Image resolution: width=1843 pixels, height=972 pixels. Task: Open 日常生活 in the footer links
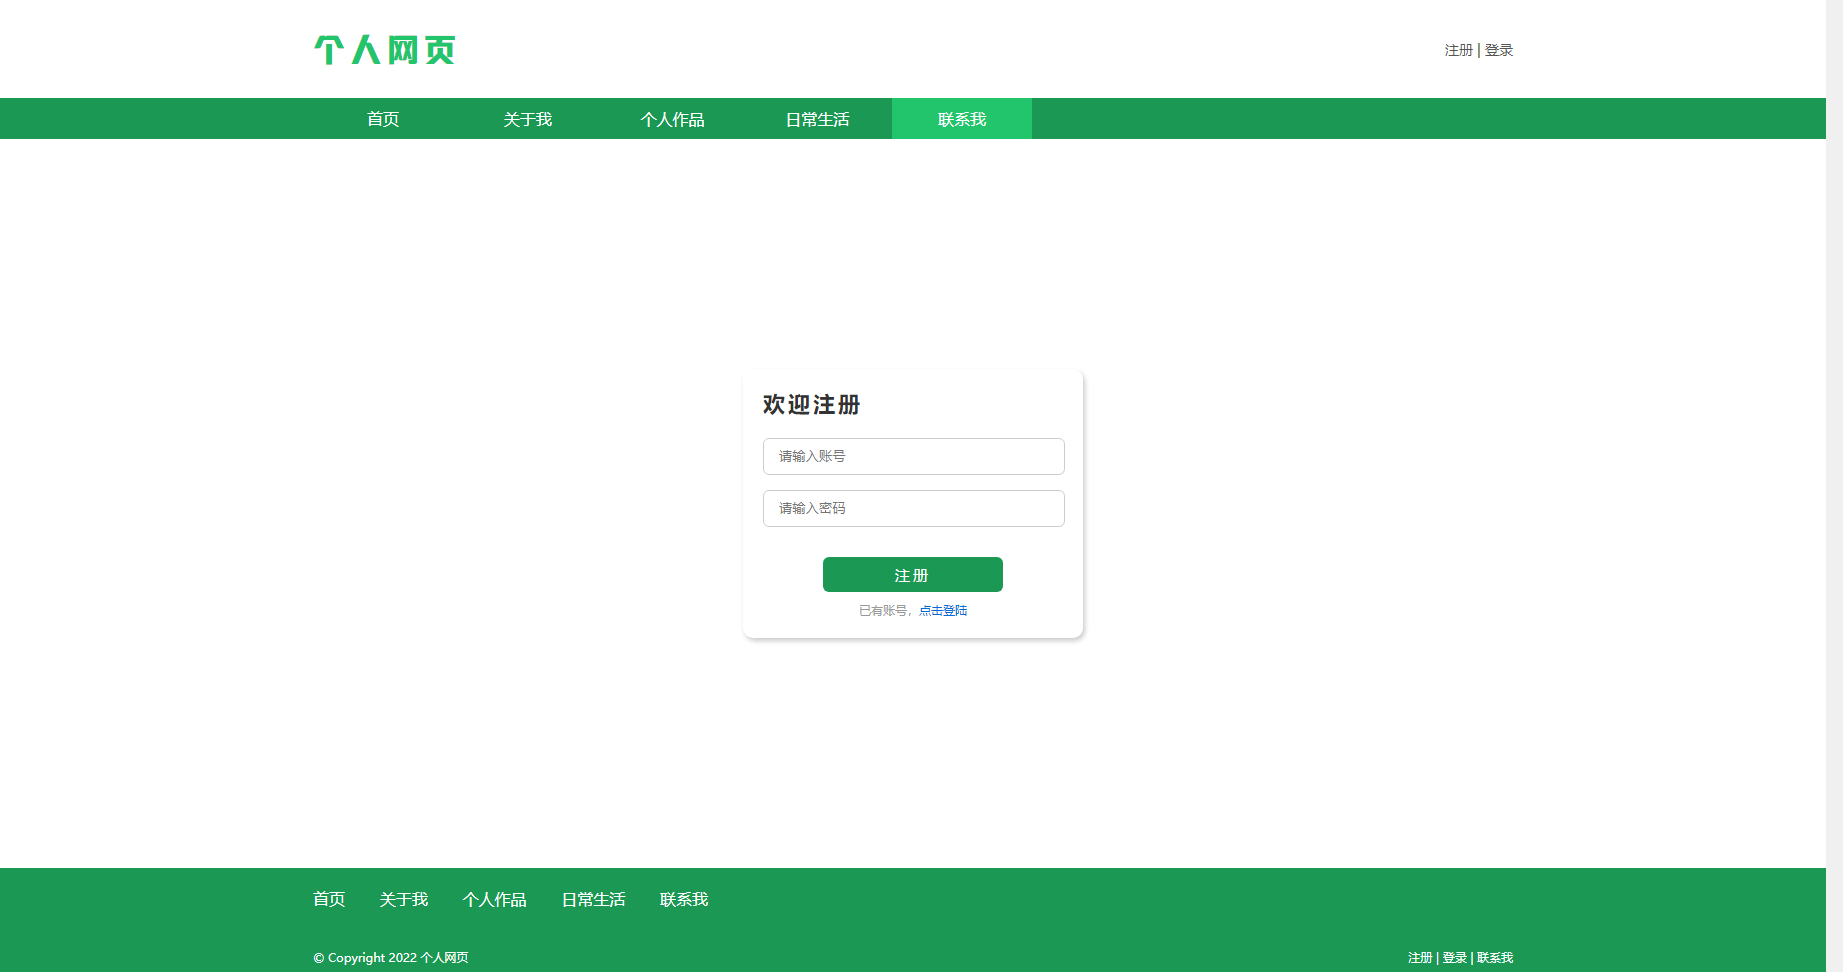click(x=594, y=900)
